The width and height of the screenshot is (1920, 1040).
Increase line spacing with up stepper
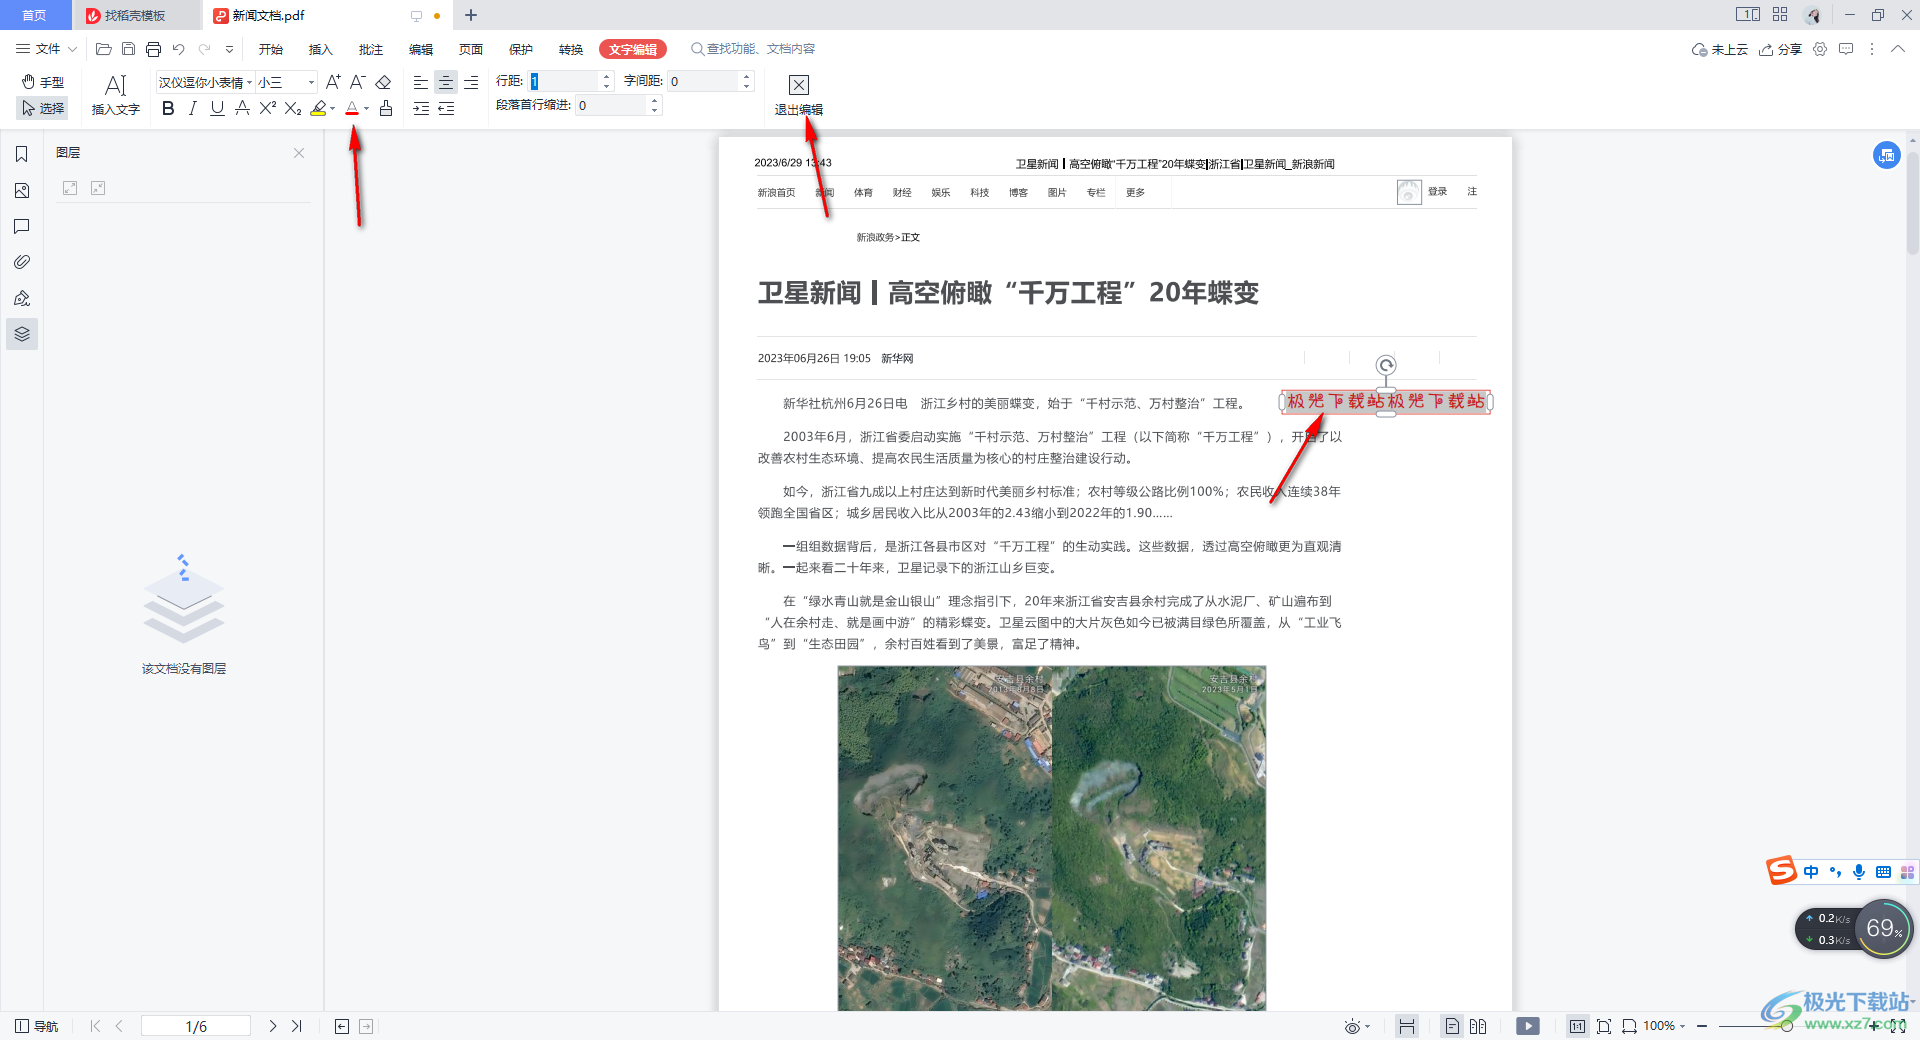(x=606, y=76)
